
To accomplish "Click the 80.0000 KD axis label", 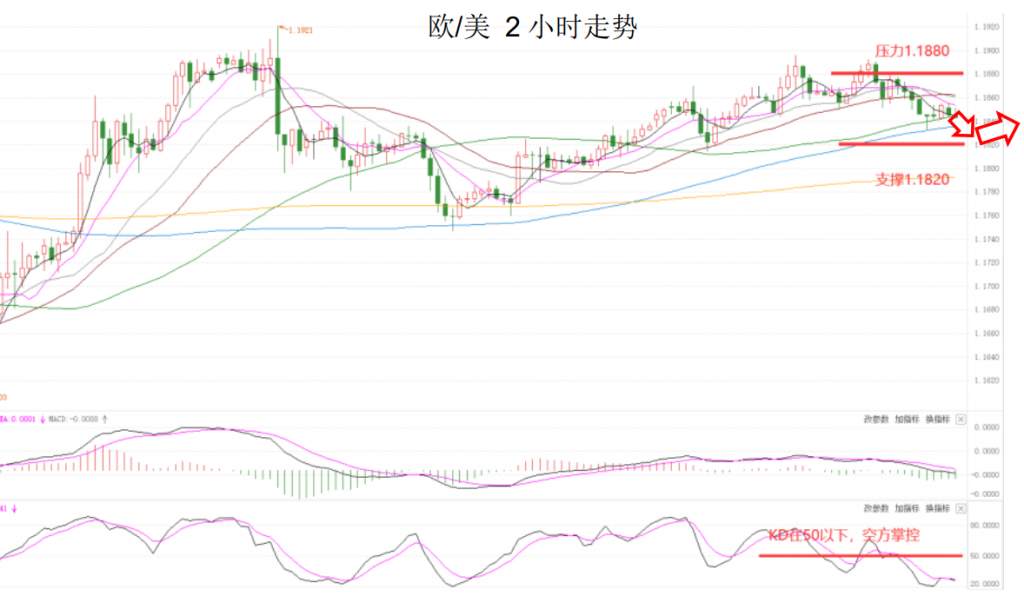I will (986, 525).
